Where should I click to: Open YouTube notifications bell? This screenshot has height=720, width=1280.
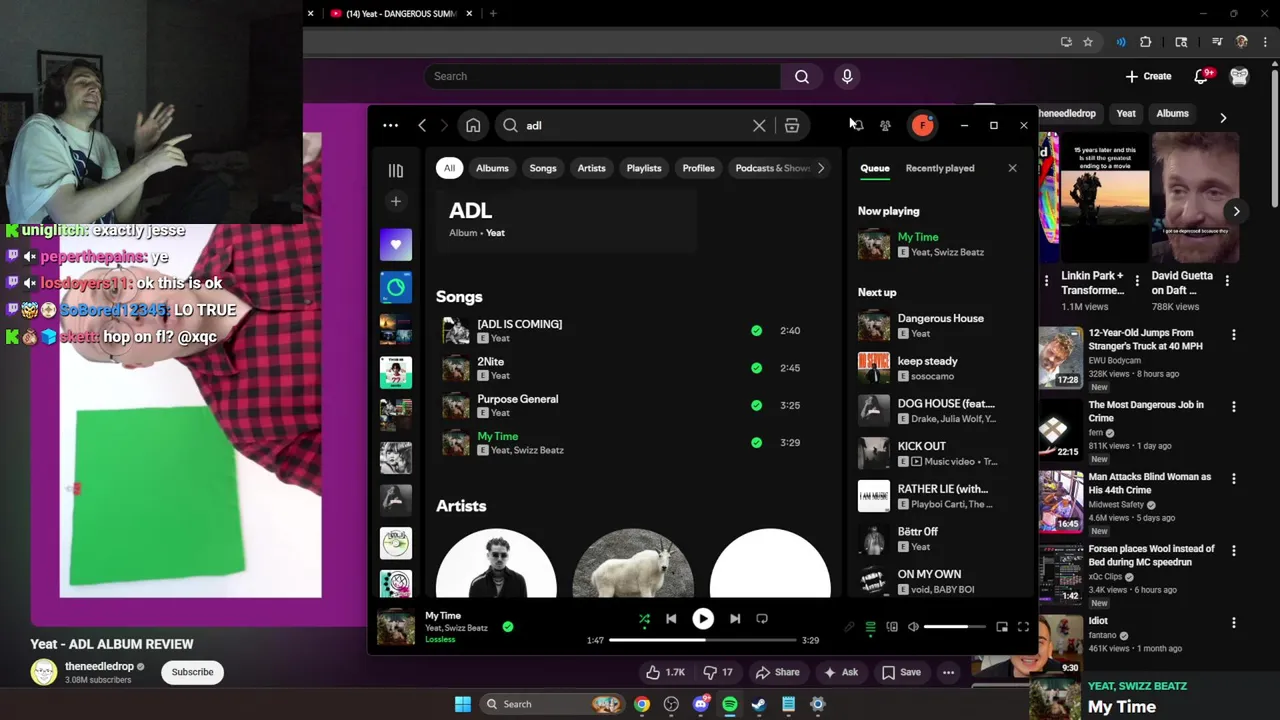coord(1202,76)
